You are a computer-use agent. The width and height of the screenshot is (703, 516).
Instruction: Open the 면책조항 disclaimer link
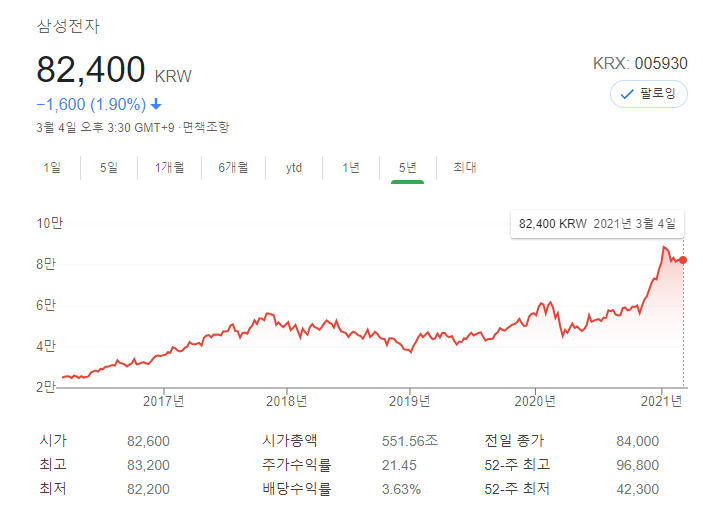(x=206, y=127)
